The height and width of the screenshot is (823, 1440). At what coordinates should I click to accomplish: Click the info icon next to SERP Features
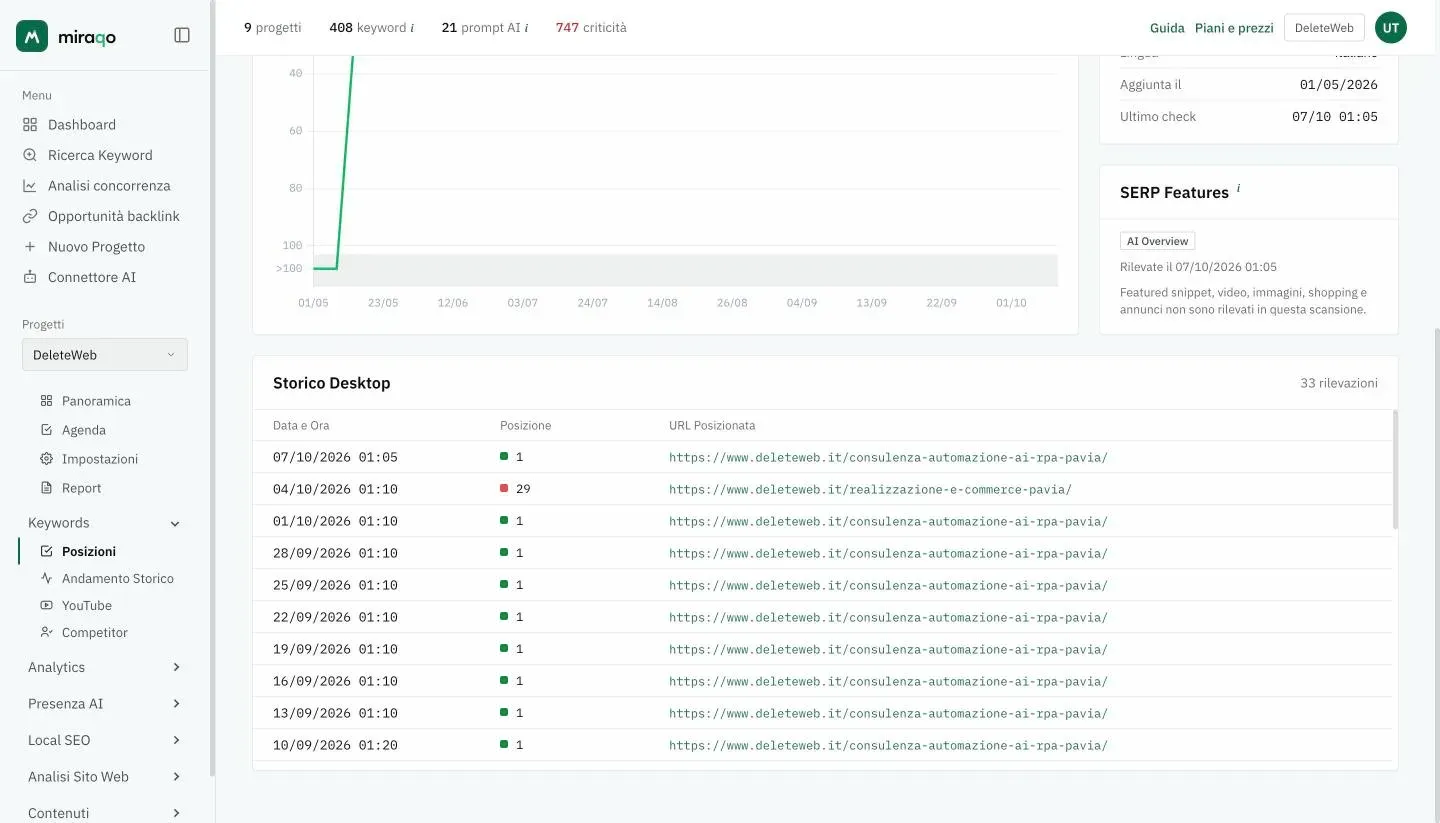tap(1238, 188)
